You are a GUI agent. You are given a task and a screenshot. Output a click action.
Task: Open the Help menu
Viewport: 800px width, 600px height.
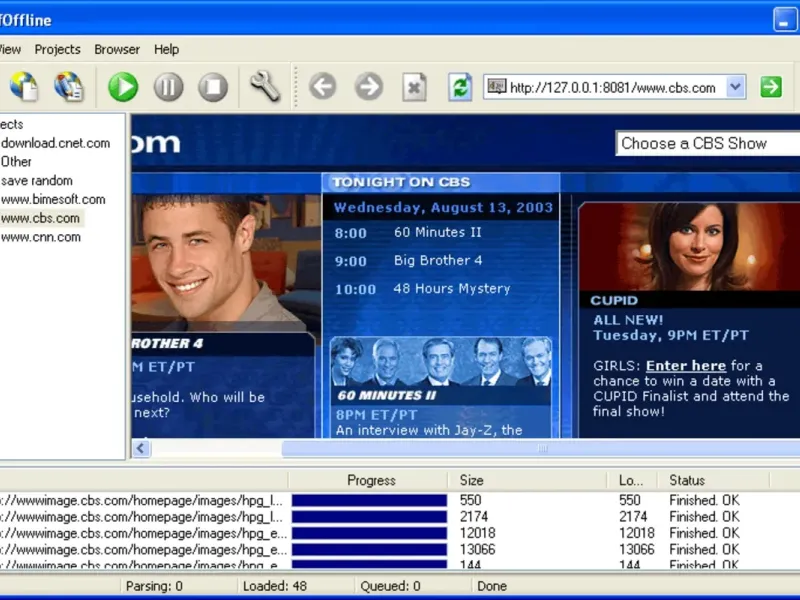tap(166, 49)
